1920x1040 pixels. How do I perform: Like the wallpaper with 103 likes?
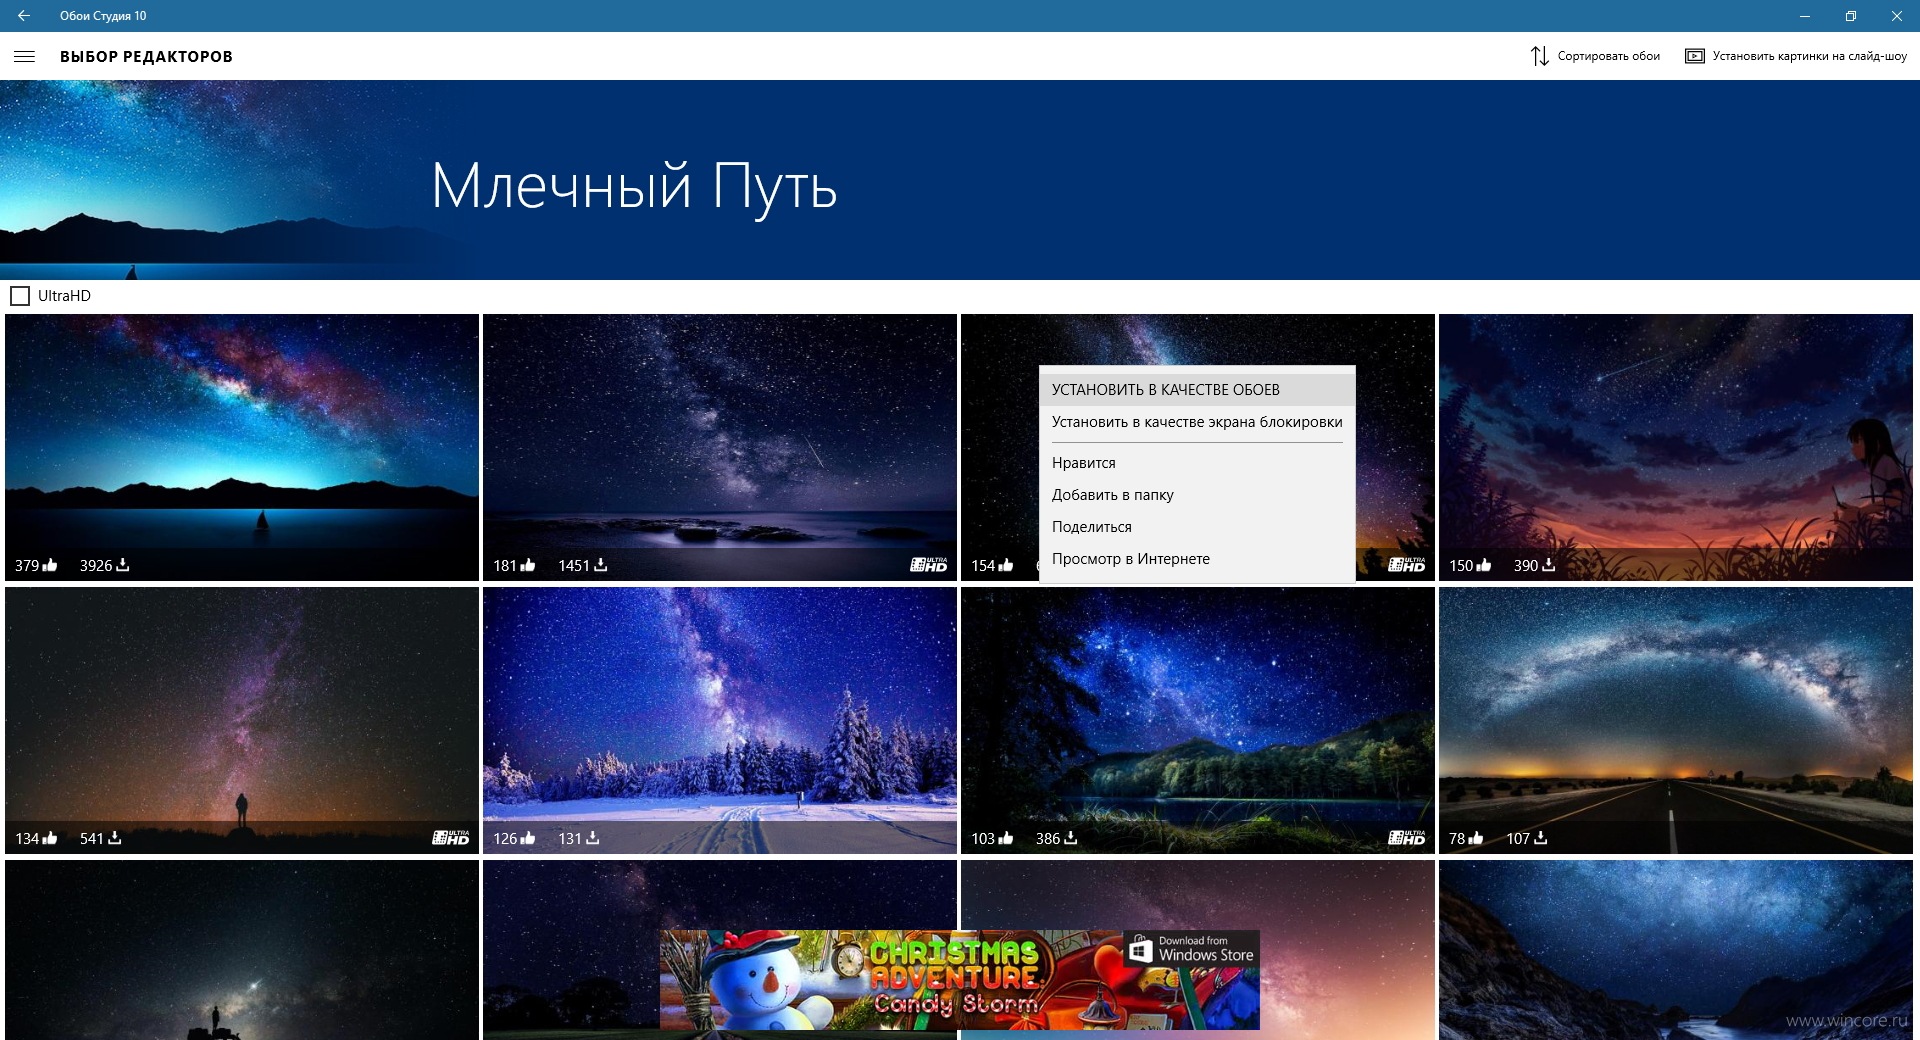tap(1006, 838)
